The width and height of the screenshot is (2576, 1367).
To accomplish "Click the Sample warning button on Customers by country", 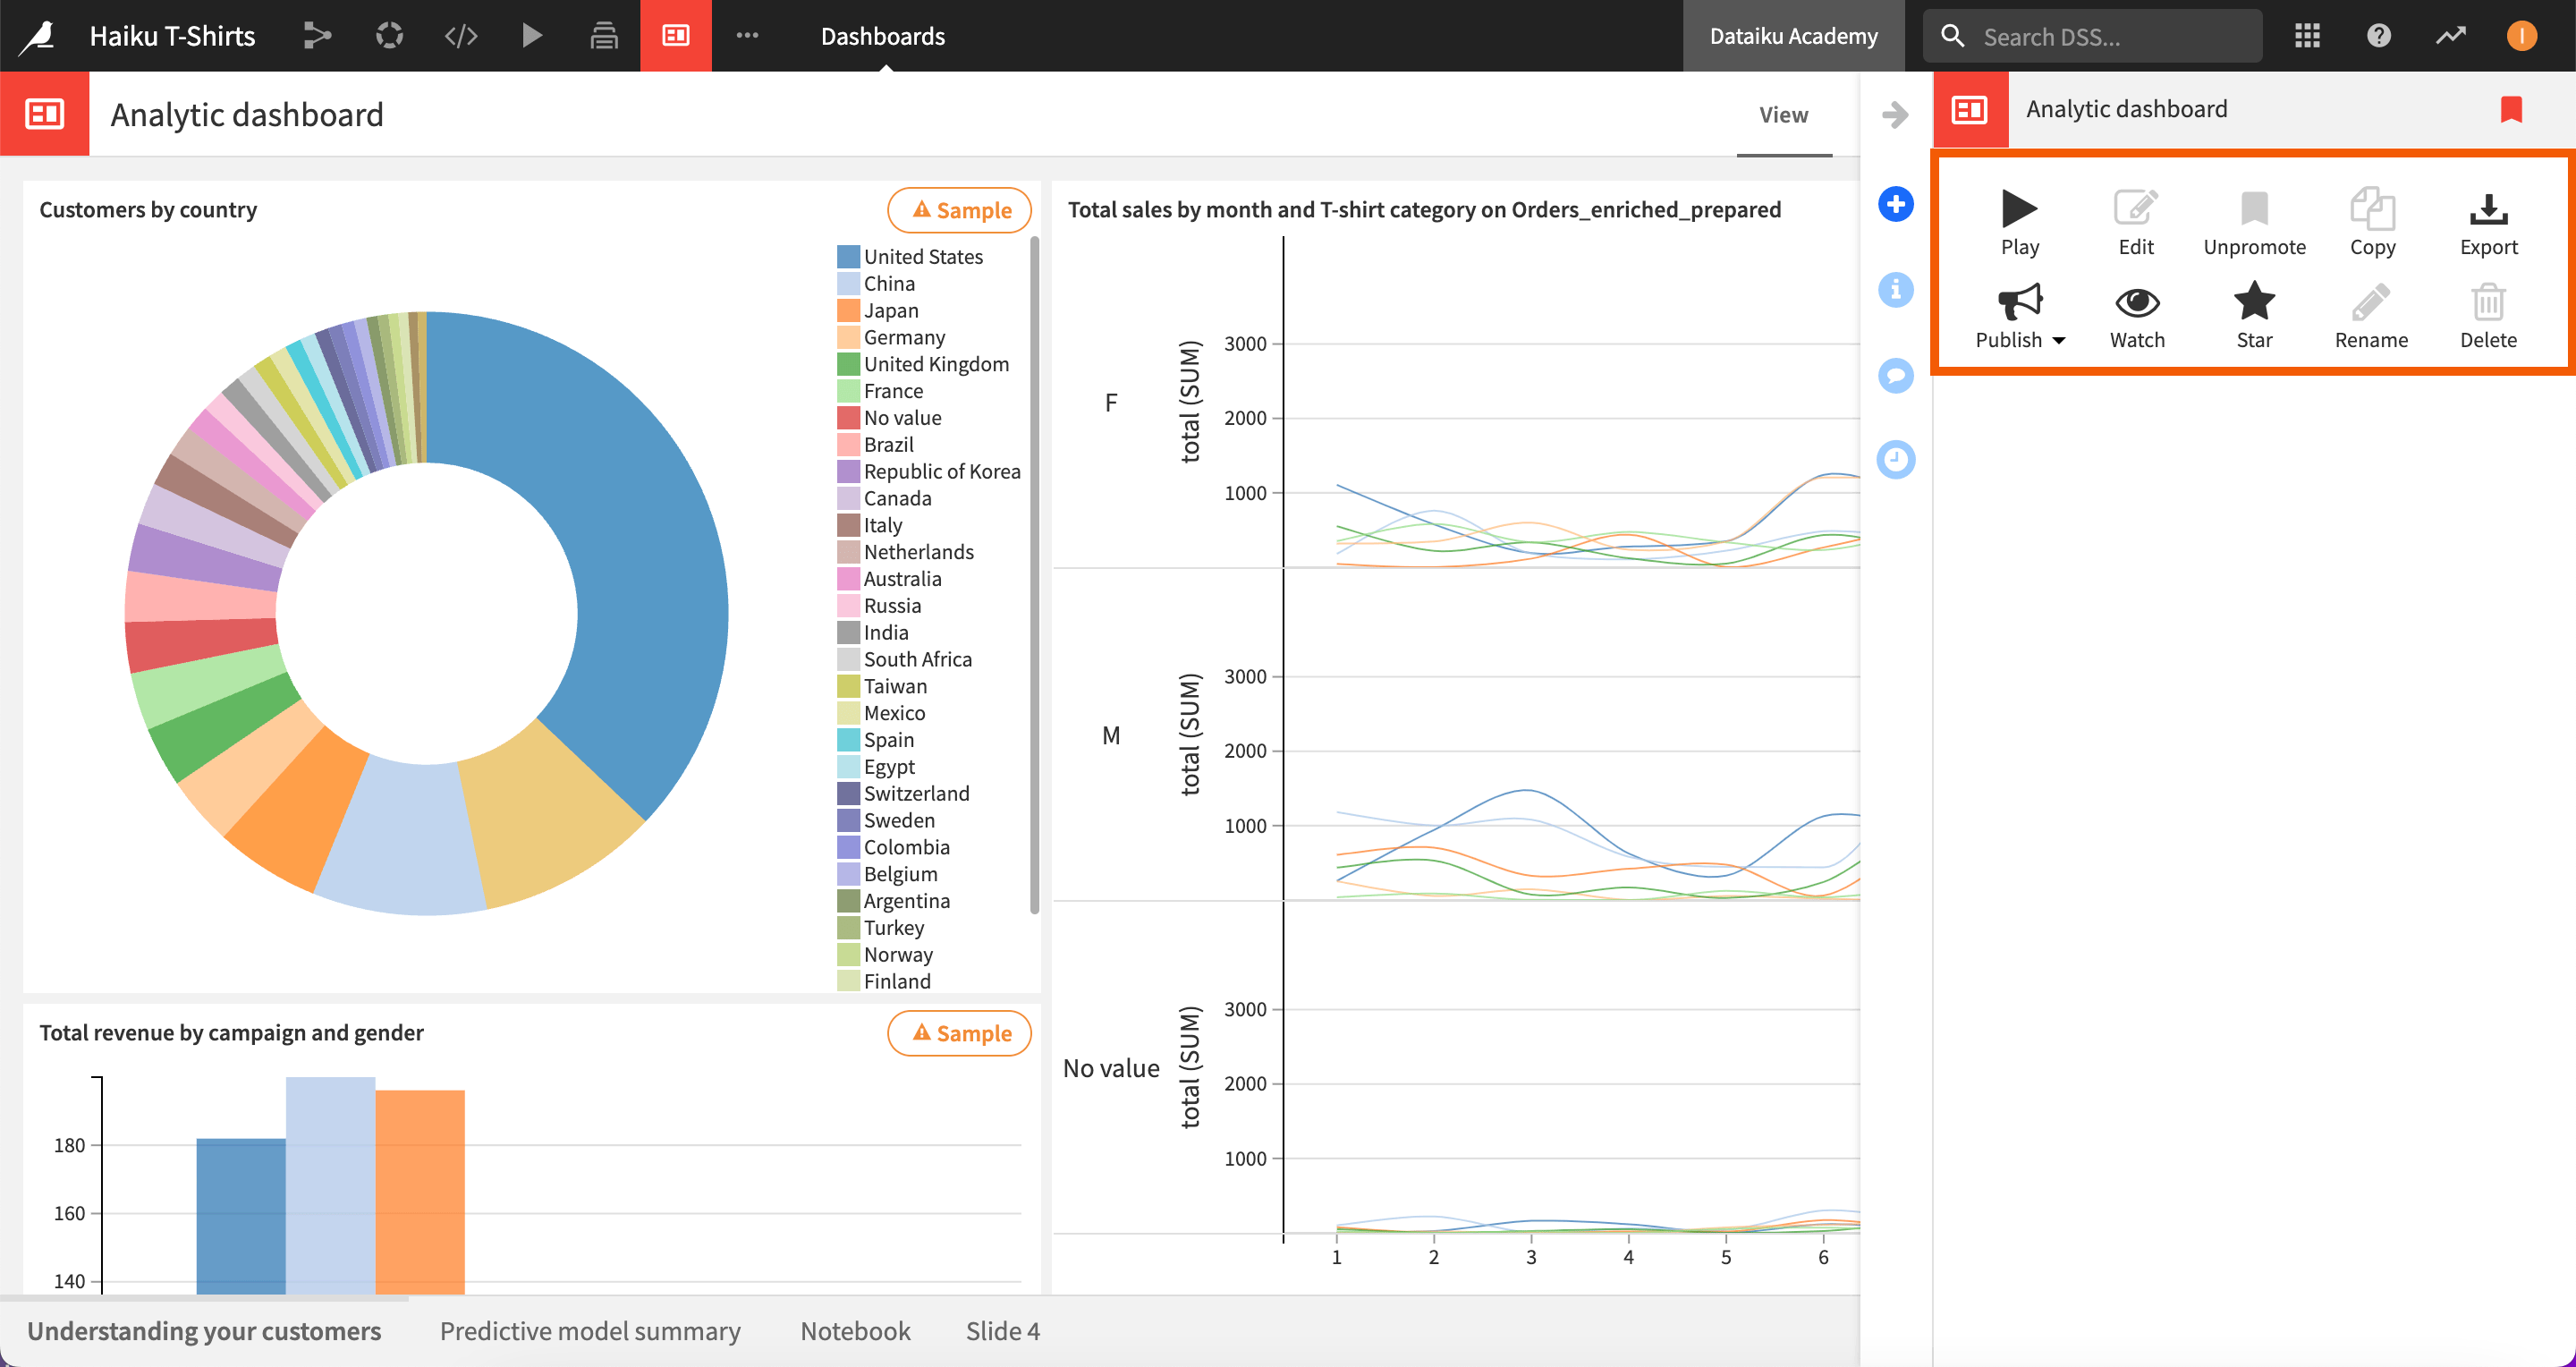I will pos(958,210).
